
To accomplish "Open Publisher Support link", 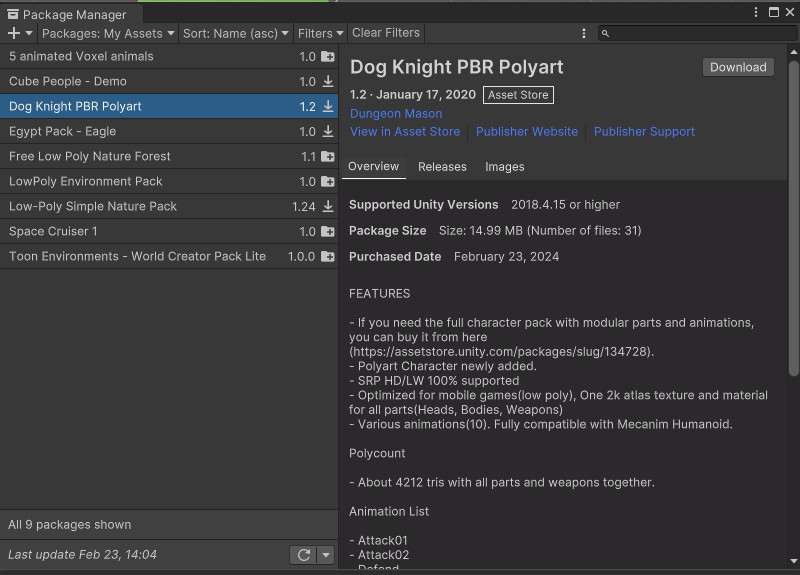I will click(644, 132).
